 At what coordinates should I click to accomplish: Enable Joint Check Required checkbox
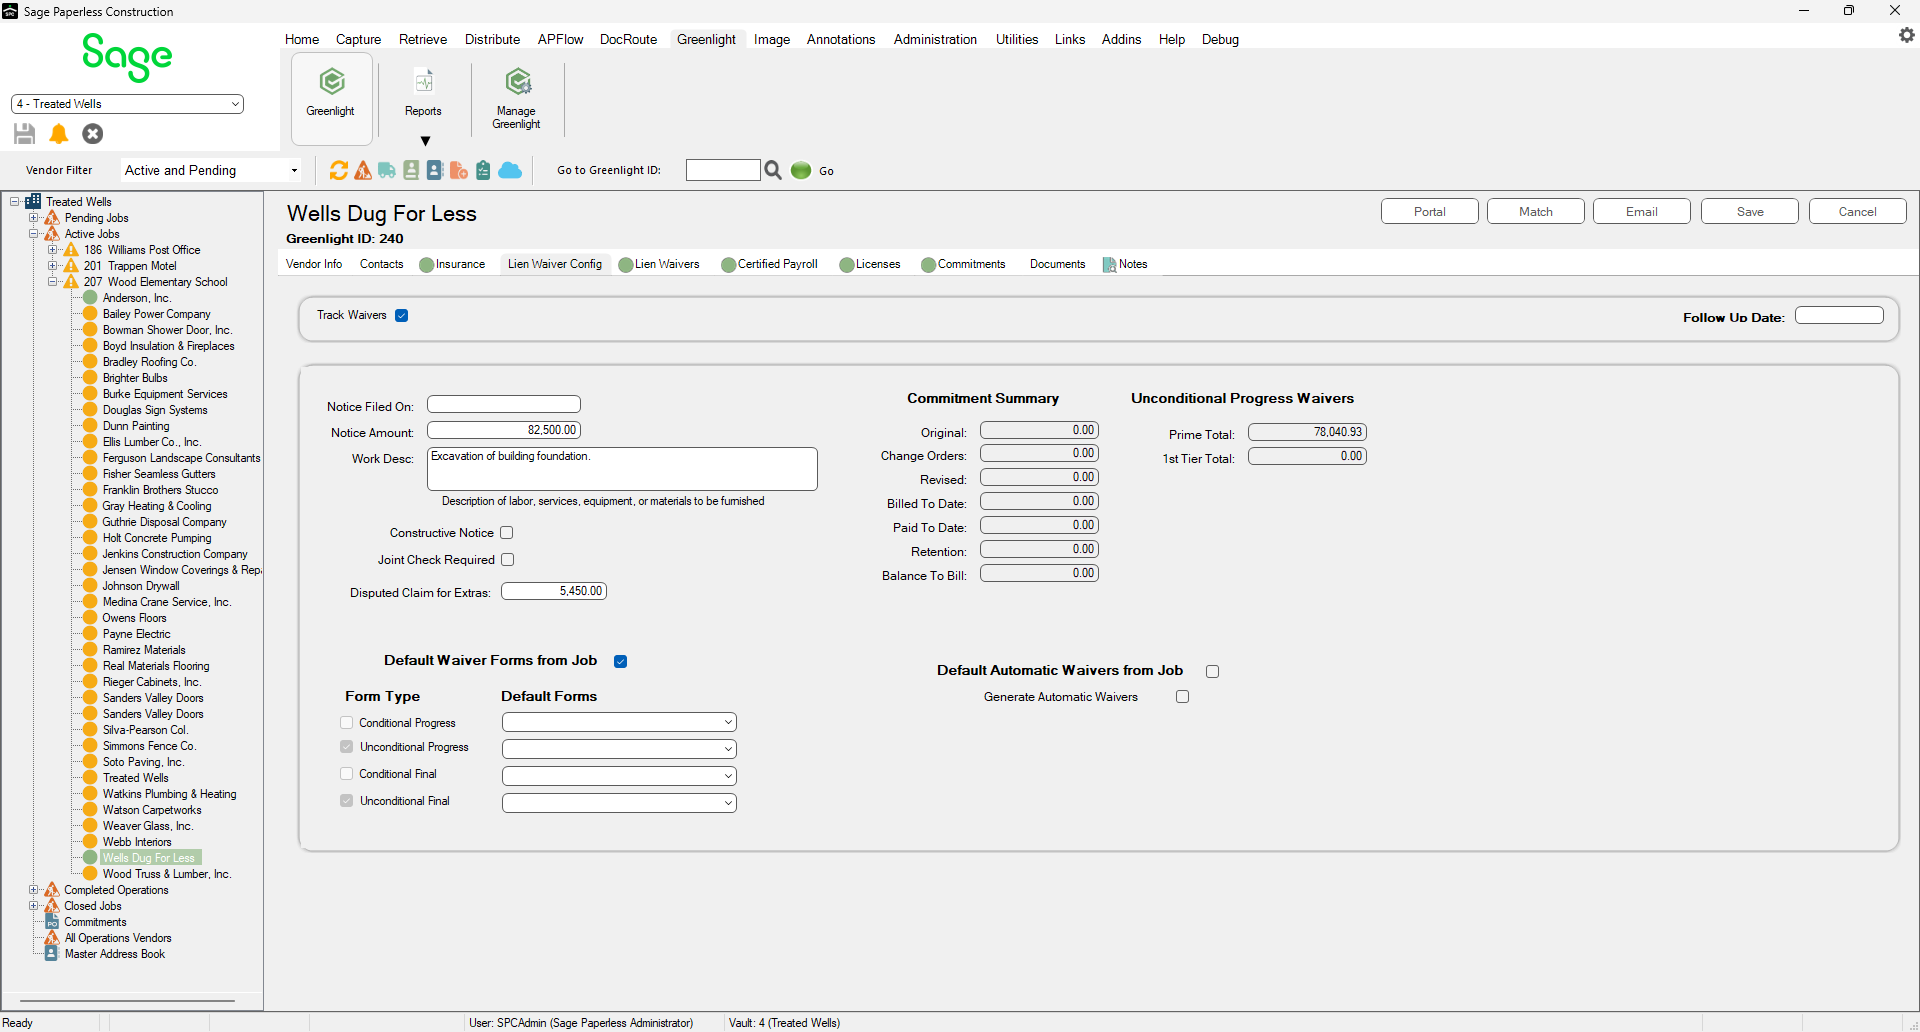(x=507, y=560)
